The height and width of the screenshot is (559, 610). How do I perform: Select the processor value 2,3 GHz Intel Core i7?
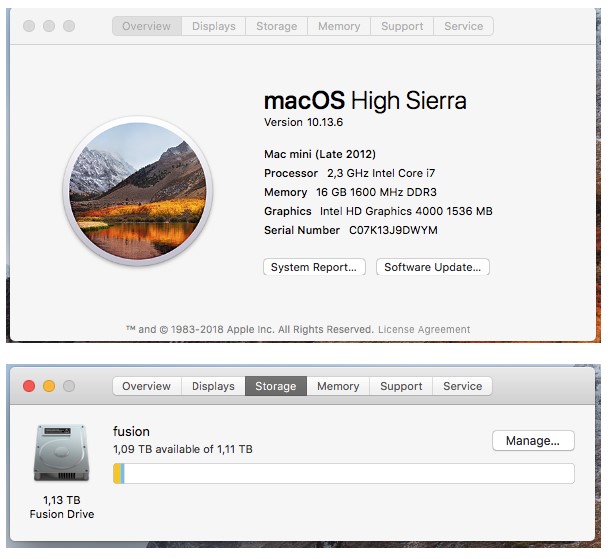pos(381,173)
